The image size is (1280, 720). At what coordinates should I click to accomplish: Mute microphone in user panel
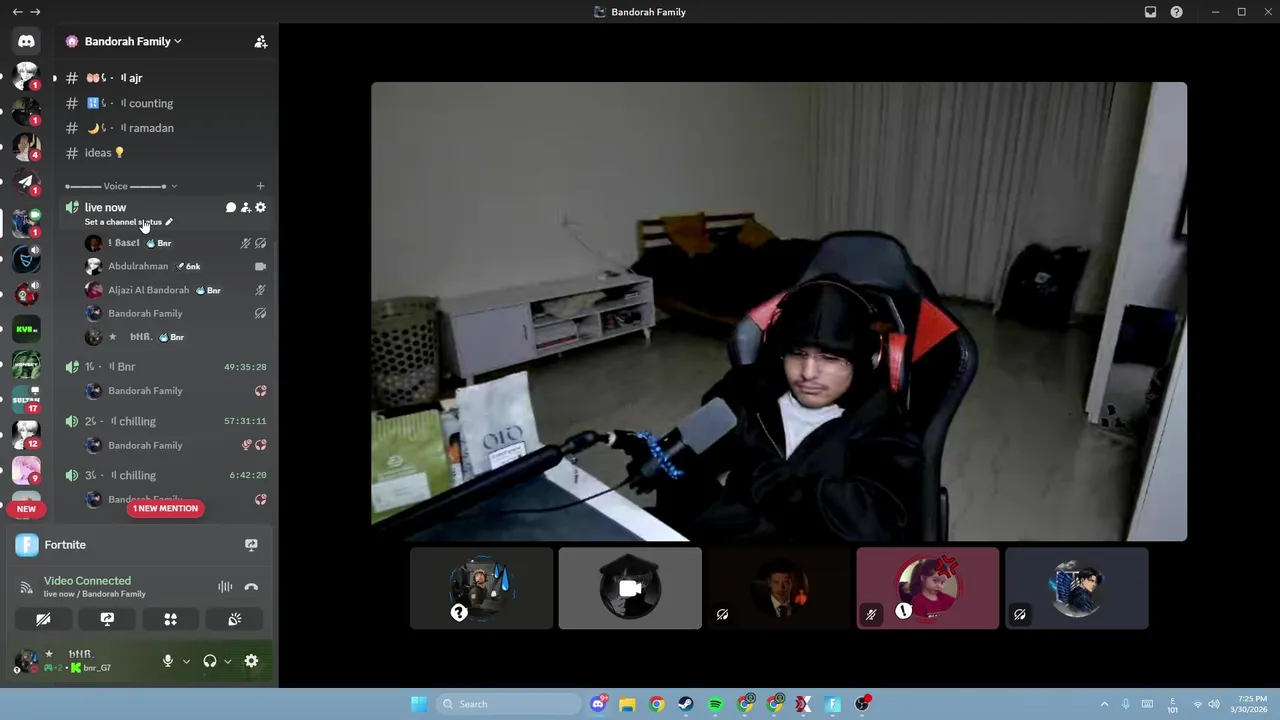168,661
